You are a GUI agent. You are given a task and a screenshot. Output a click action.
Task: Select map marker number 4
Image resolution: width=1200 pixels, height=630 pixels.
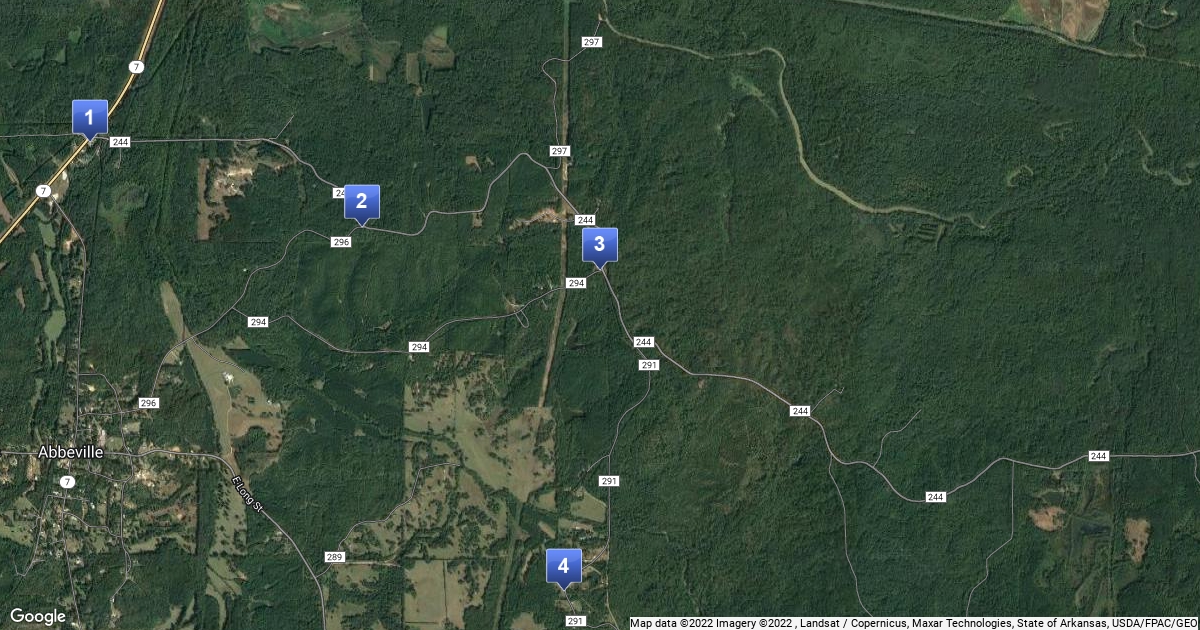[x=564, y=568]
